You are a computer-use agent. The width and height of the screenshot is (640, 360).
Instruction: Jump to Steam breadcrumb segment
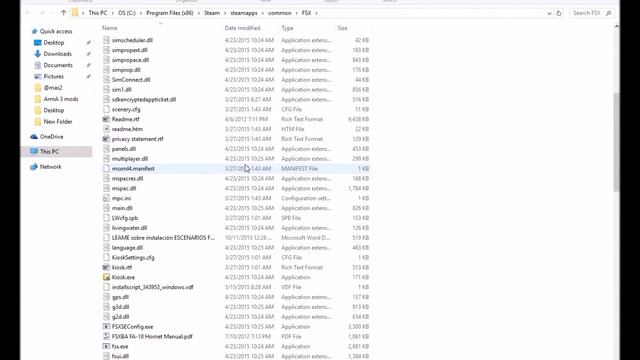coord(212,13)
